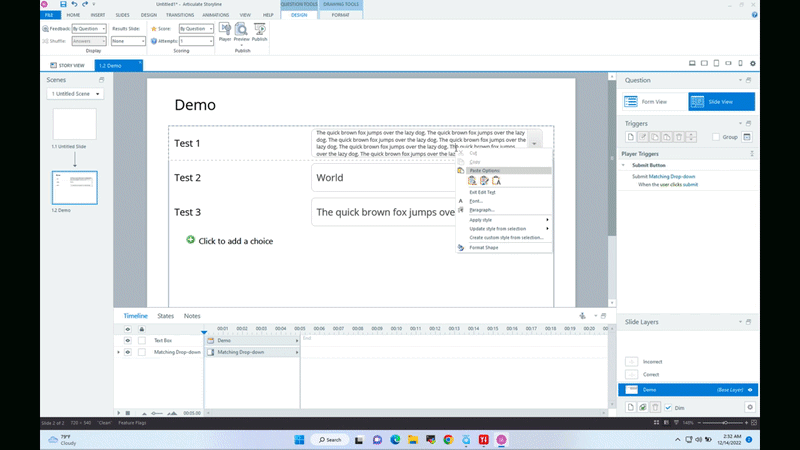Enable the Group checkbox in Triggers

point(716,137)
